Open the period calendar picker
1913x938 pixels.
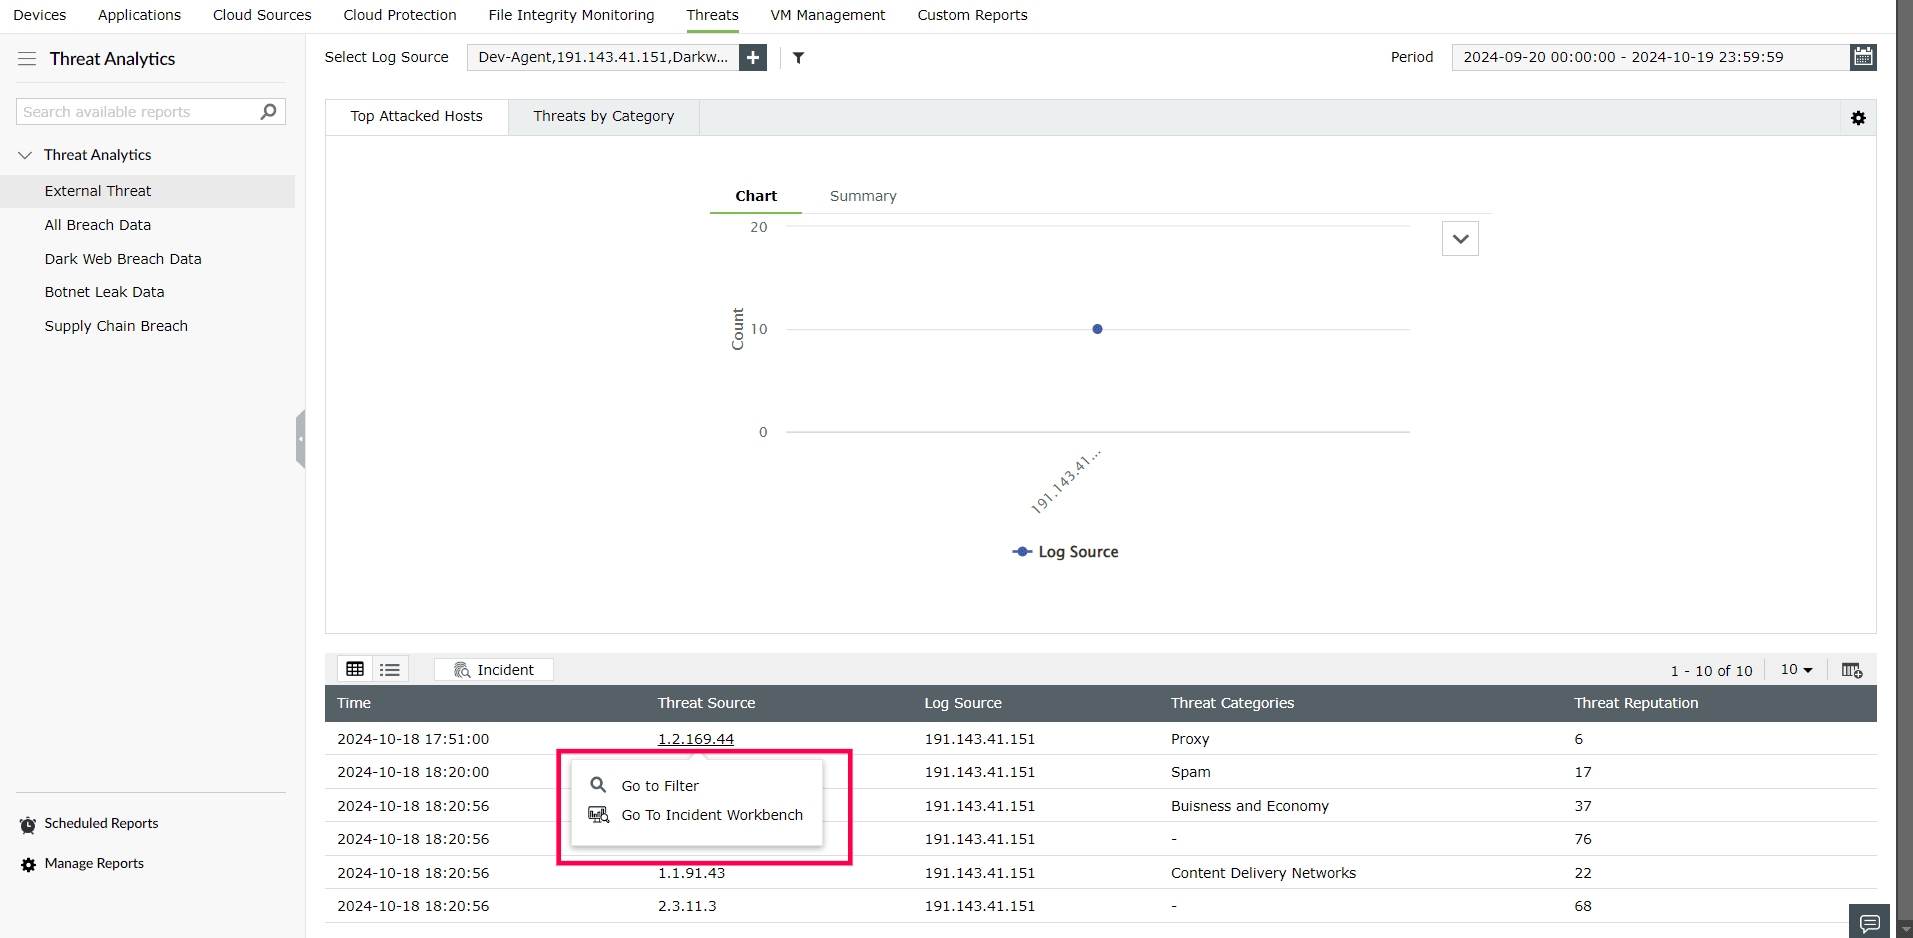[1862, 56]
